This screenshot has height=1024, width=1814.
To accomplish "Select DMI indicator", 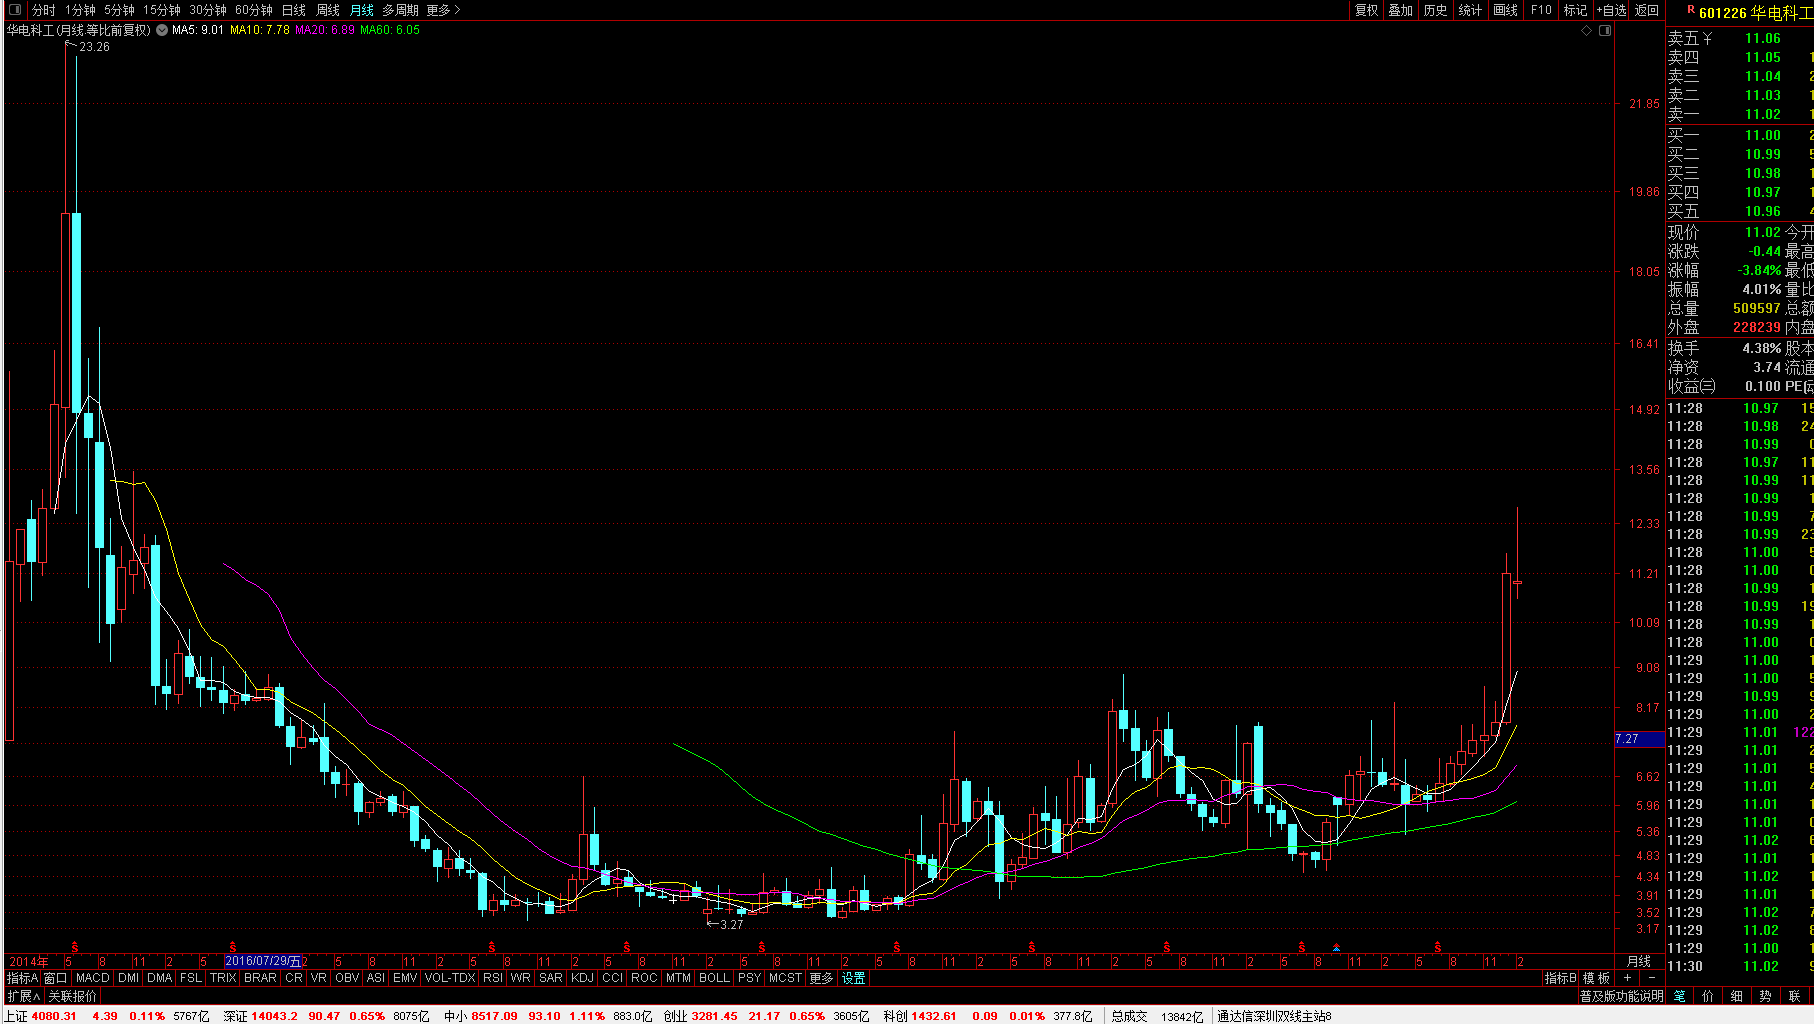I will point(128,978).
